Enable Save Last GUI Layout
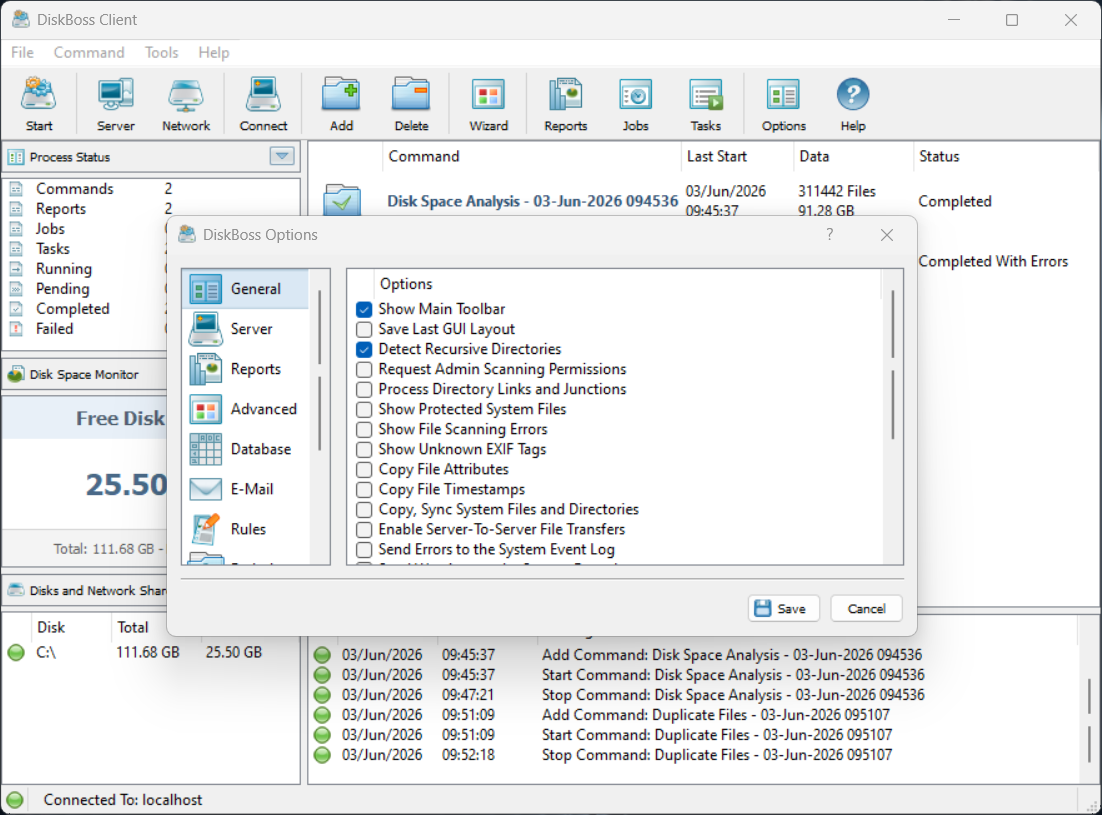The width and height of the screenshot is (1102, 815). pos(364,330)
